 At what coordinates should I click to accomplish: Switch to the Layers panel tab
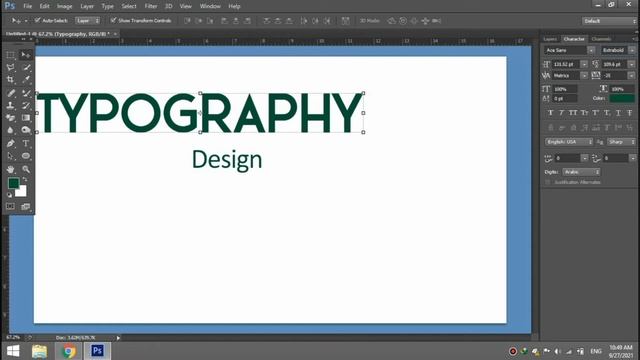pos(550,39)
